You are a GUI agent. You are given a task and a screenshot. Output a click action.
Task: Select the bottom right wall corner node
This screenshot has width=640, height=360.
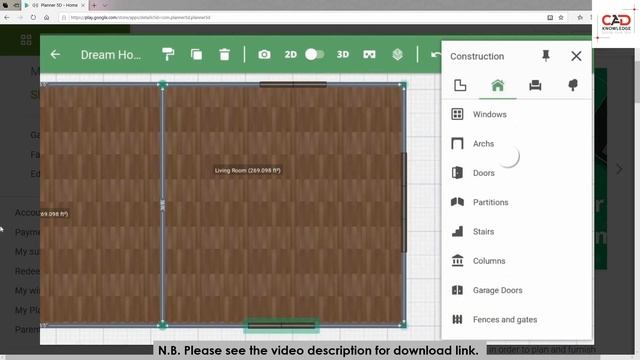(x=403, y=324)
